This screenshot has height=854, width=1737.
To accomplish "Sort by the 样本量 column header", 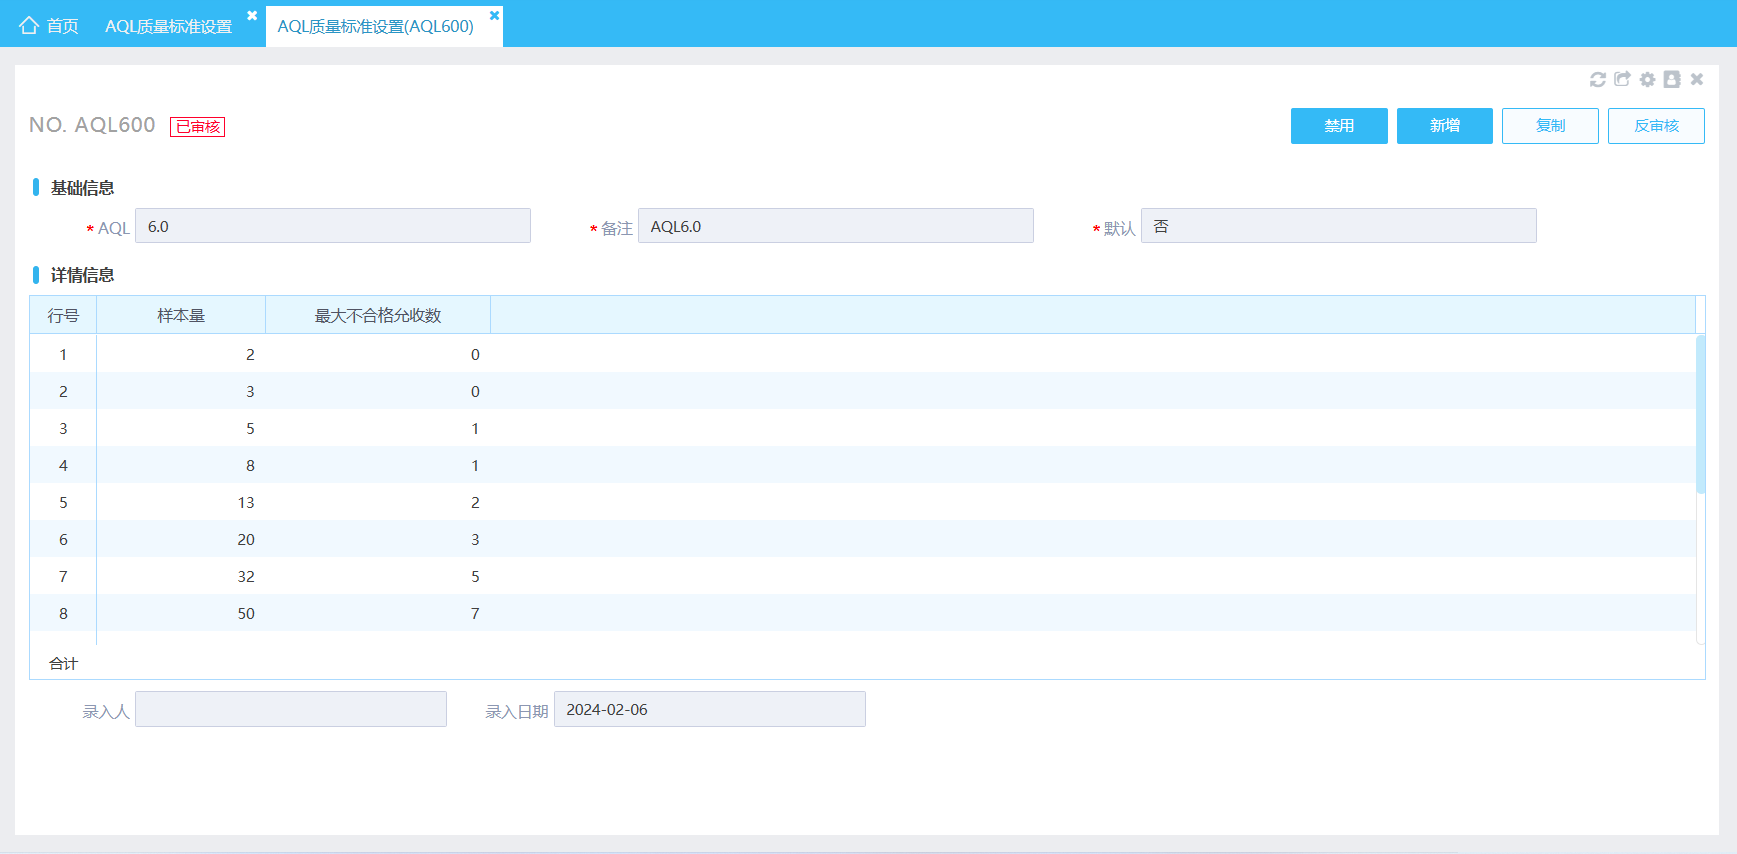I will coord(181,315).
